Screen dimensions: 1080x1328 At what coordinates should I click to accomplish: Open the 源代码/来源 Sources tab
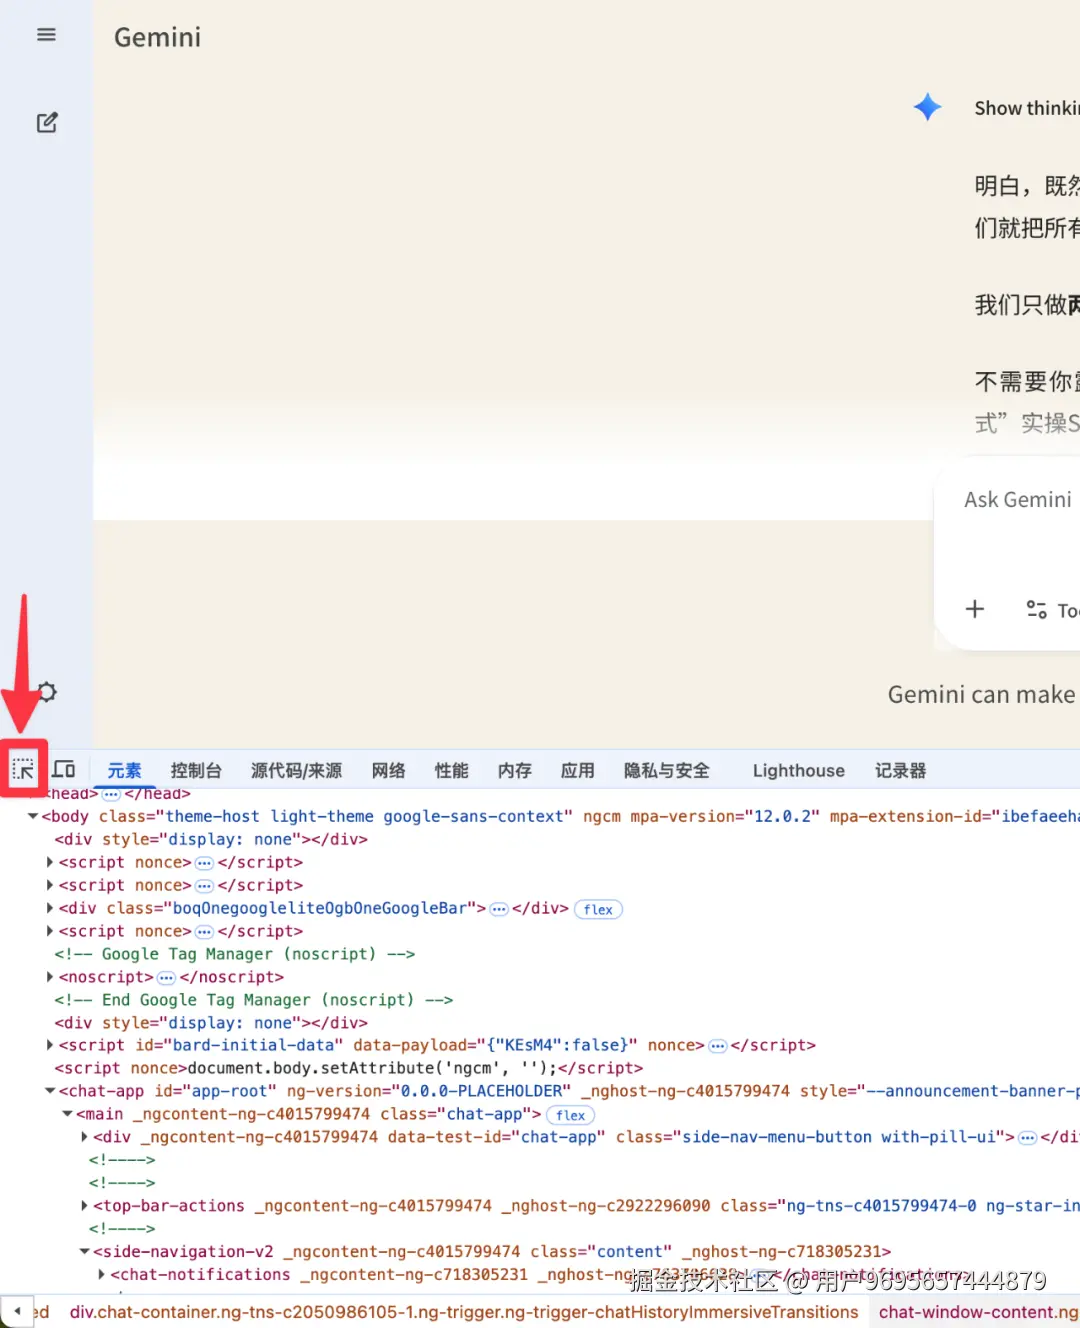tap(296, 770)
